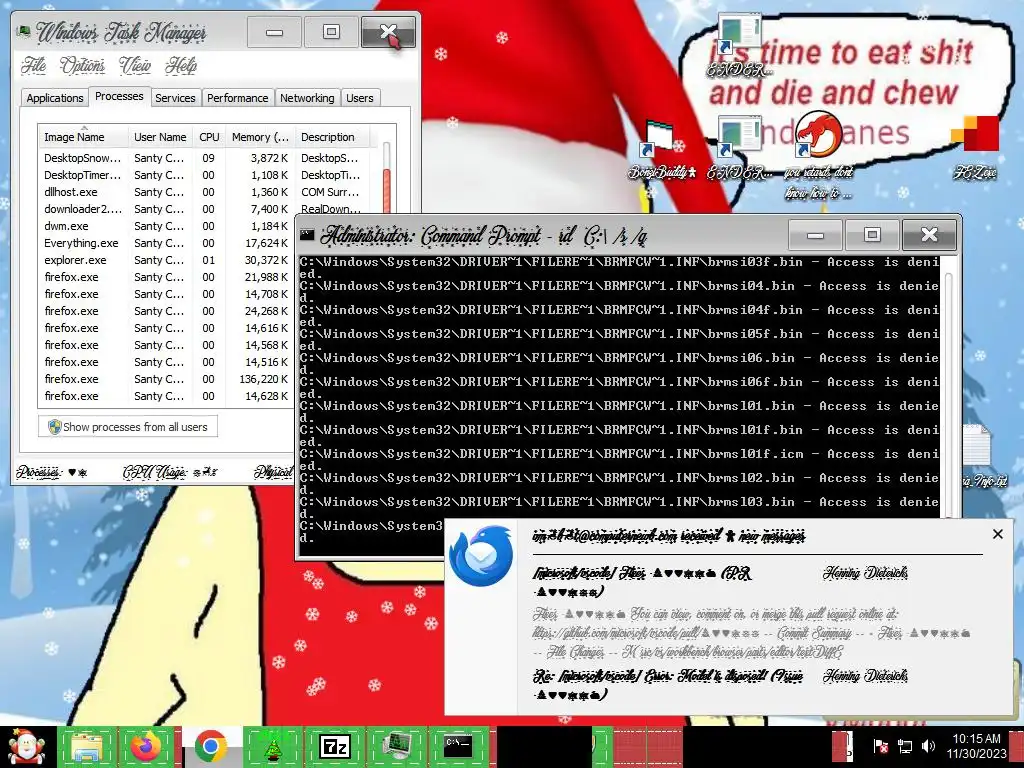Select the FEZ.exe desktop icon
This screenshot has height=768, width=1024.
975,148
